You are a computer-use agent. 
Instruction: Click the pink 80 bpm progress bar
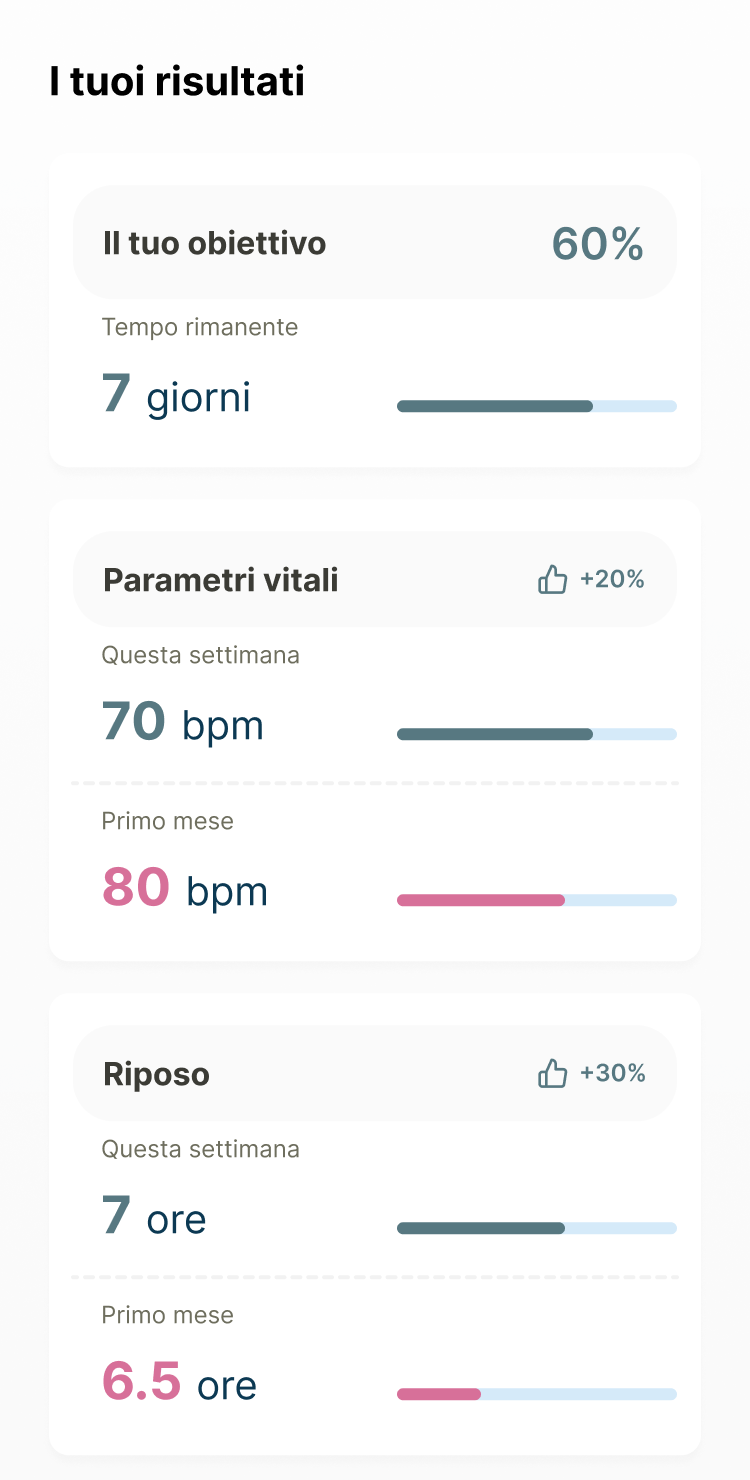(536, 900)
